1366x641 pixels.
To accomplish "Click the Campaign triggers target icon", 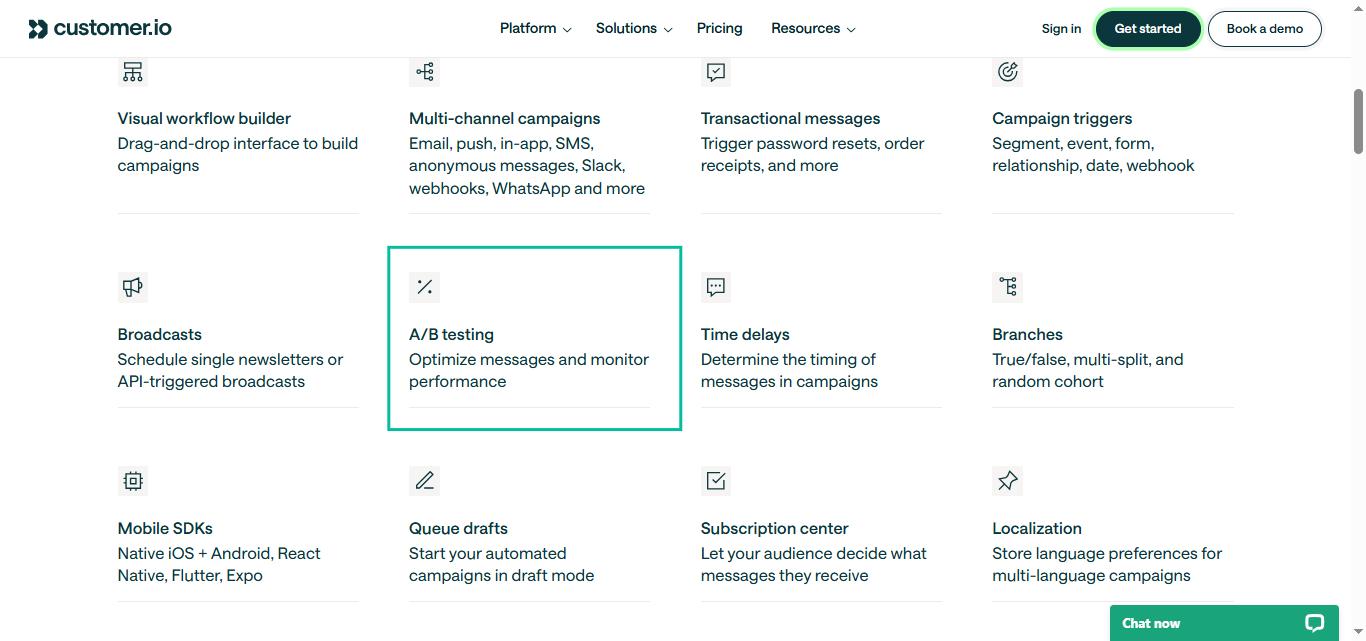I will pyautogui.click(x=1007, y=71).
